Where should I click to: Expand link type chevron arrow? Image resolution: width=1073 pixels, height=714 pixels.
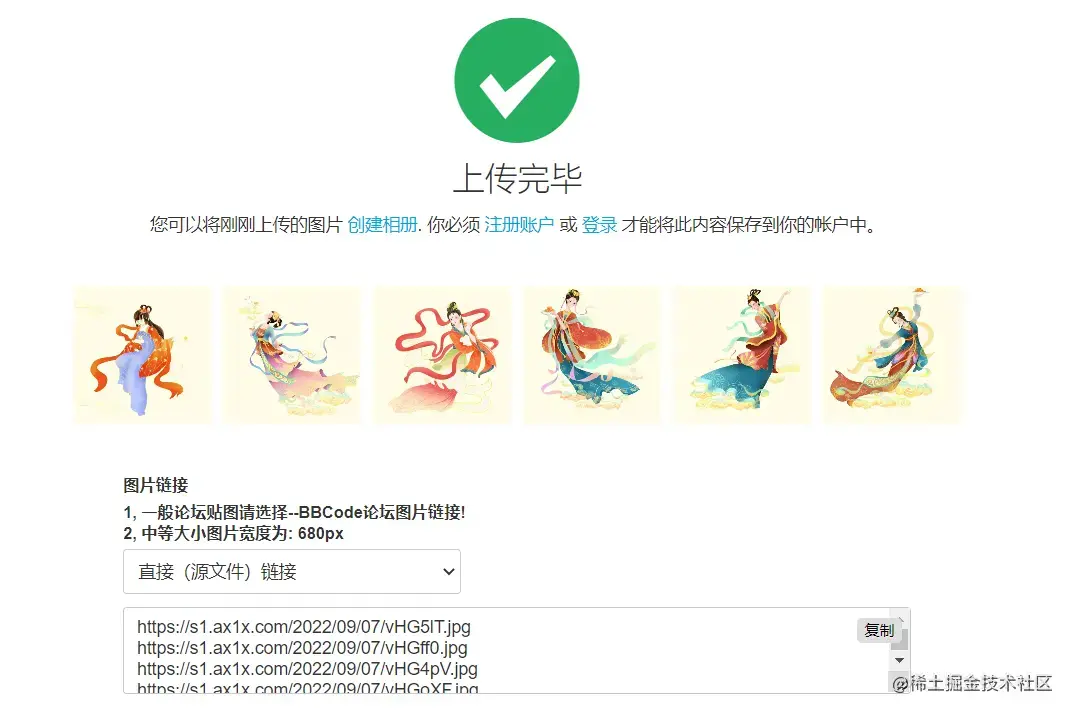tap(448, 572)
